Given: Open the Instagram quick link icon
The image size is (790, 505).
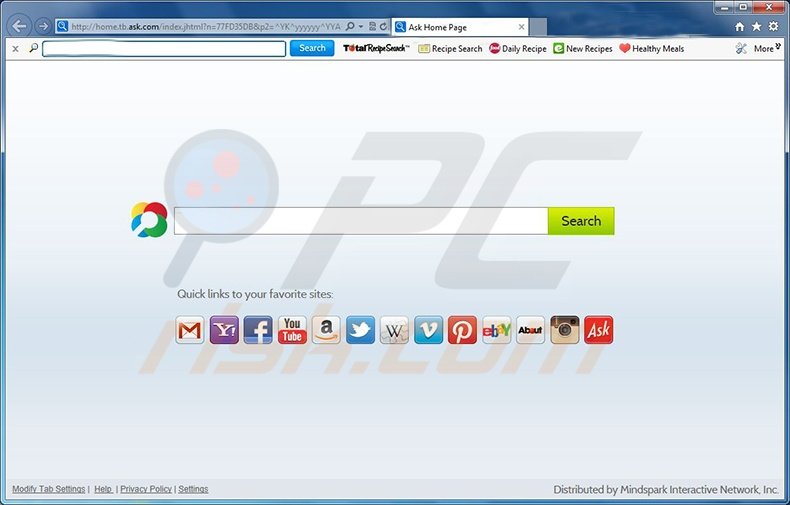Looking at the screenshot, I should (565, 330).
